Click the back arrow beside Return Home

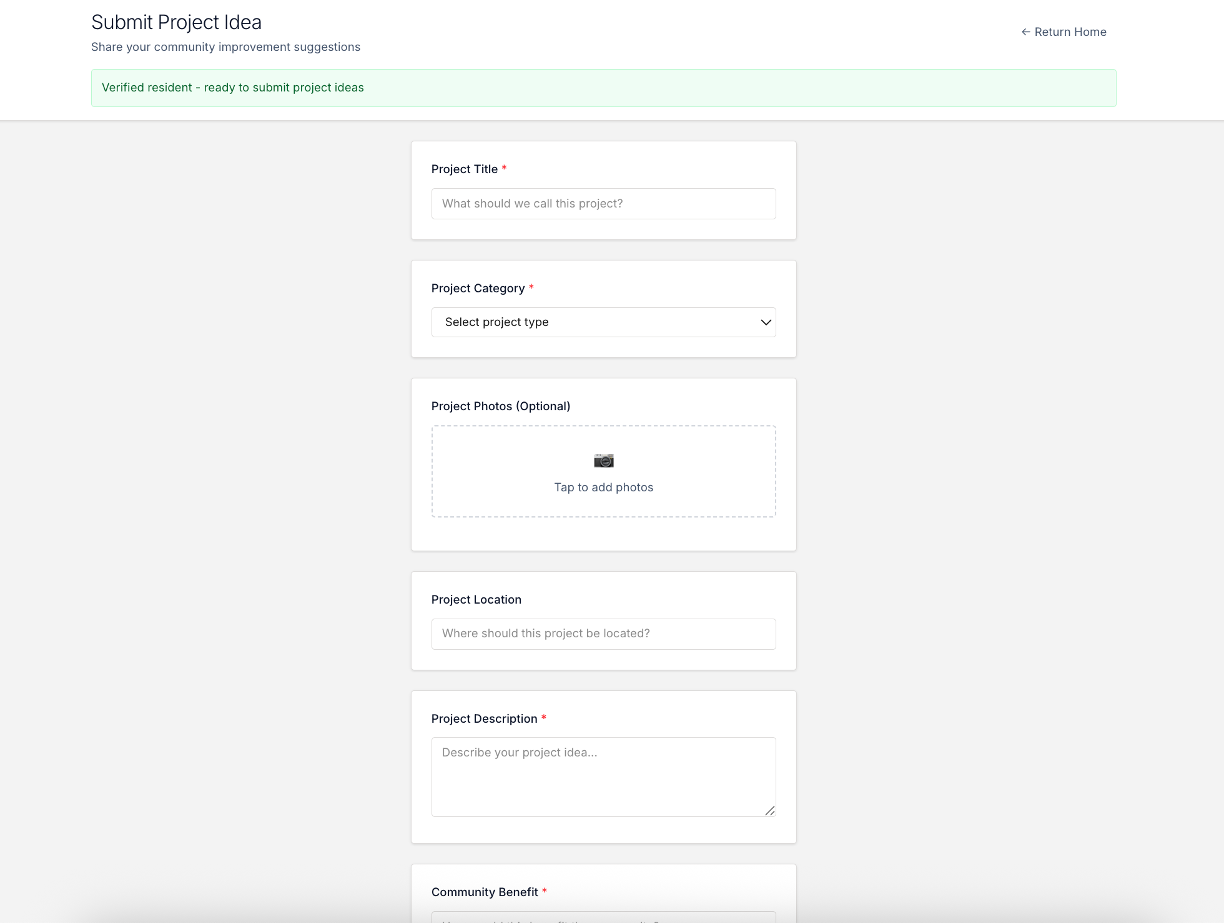(1025, 31)
